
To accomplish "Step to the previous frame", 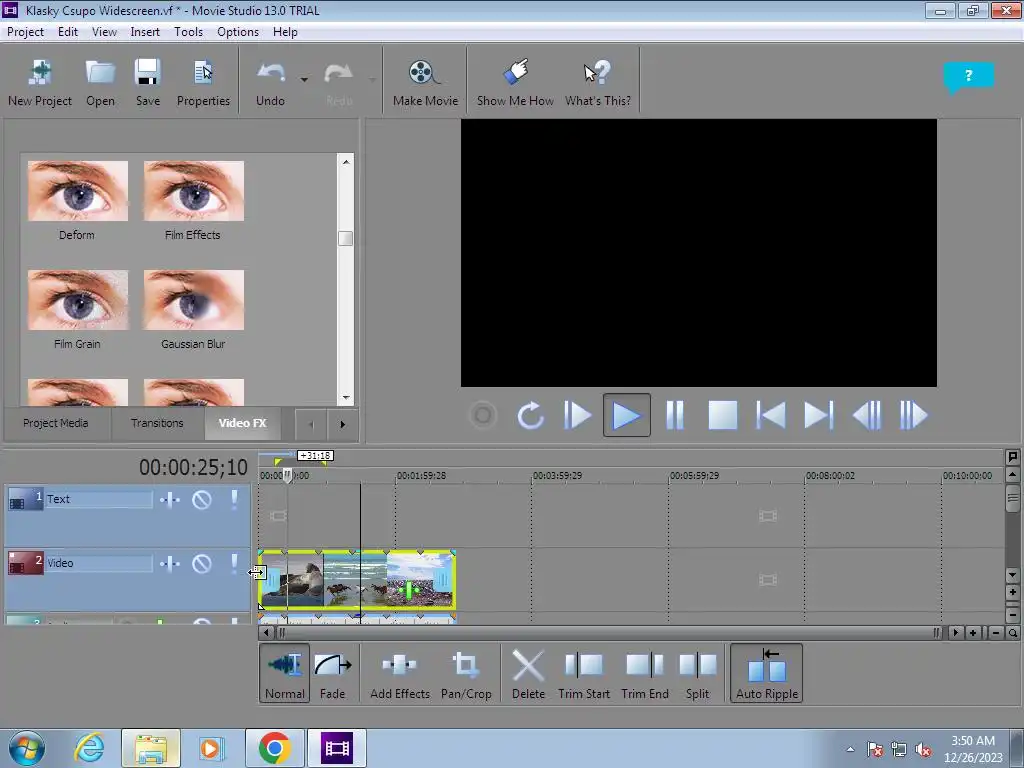I will [x=867, y=415].
